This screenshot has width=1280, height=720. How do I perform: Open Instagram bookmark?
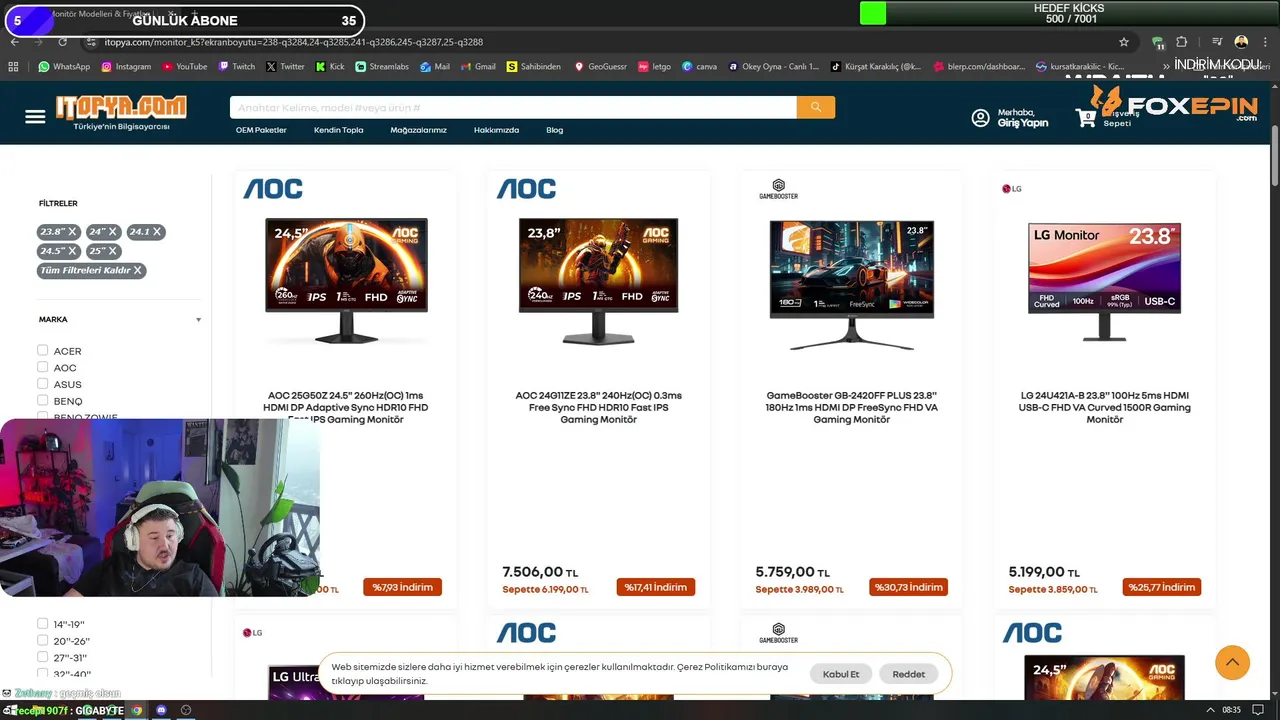(125, 67)
